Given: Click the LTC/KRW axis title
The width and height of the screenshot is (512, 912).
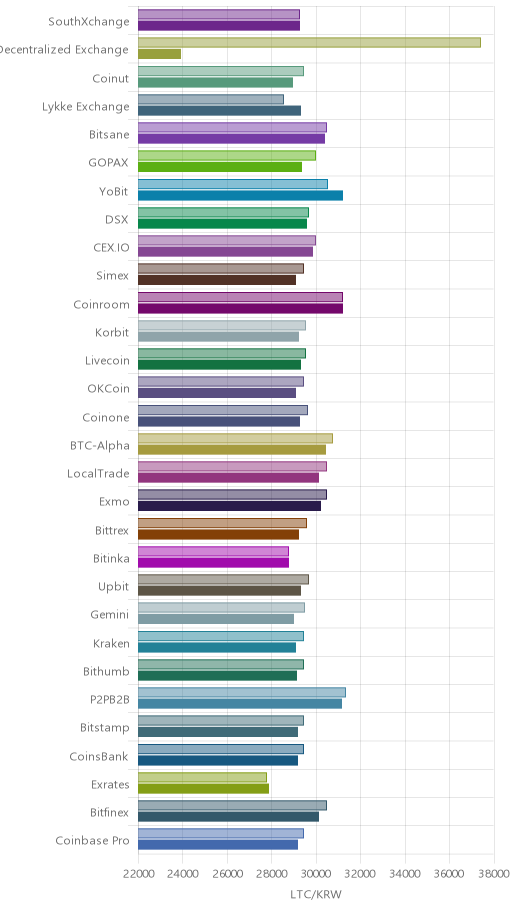Looking at the screenshot, I should pyautogui.click(x=316, y=895).
